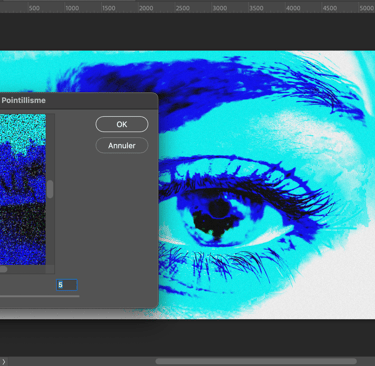Click the document's bottom horizontal scrollbar
The width and height of the screenshot is (375, 366).
coord(256,361)
